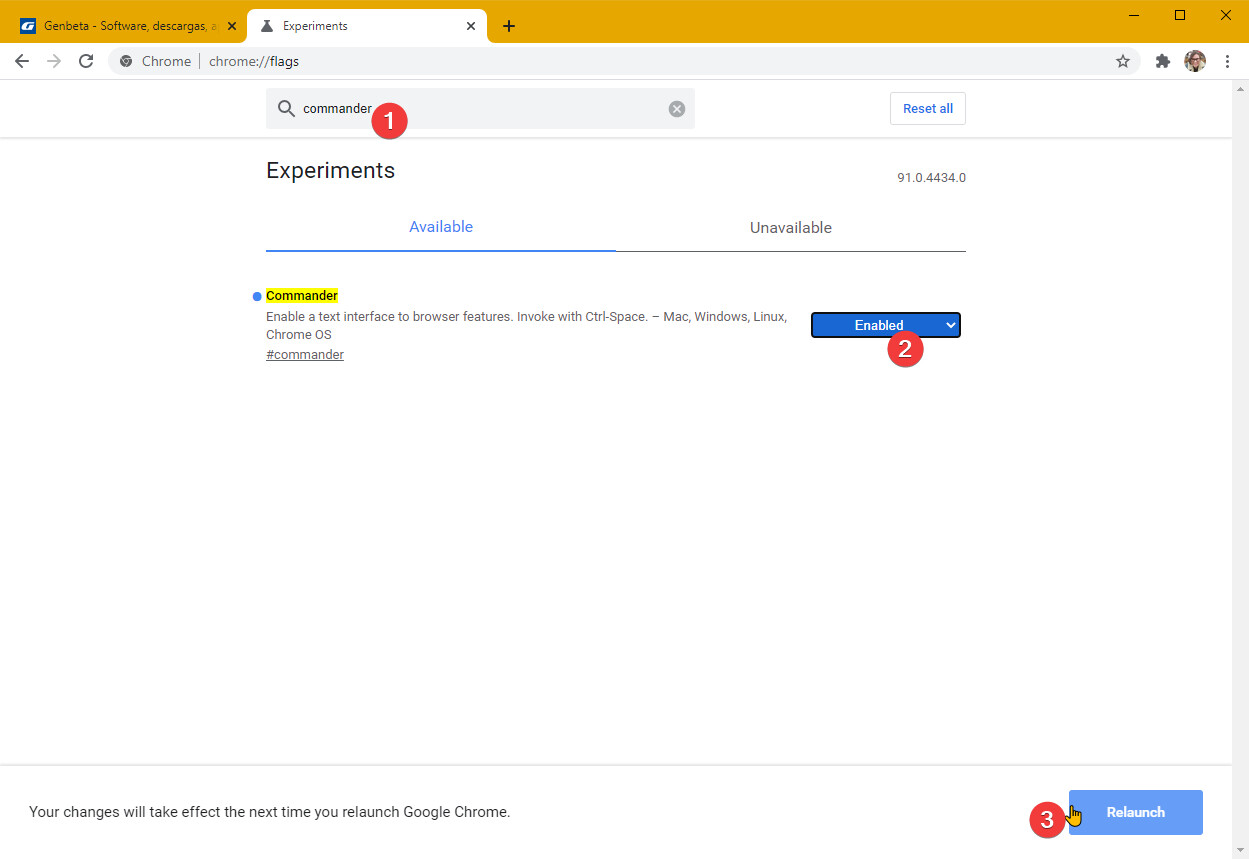Maximize the Chrome window
This screenshot has height=859, width=1249.
point(1180,15)
